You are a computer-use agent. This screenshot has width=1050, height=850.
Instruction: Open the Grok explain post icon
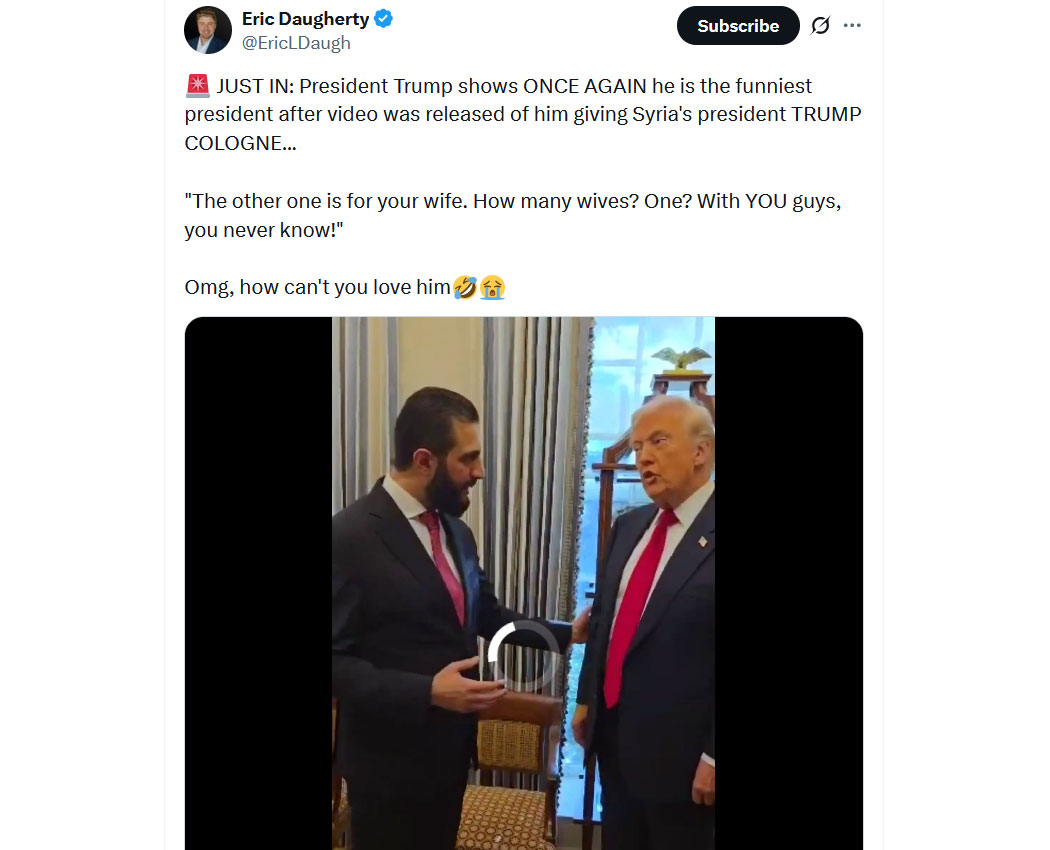[820, 25]
